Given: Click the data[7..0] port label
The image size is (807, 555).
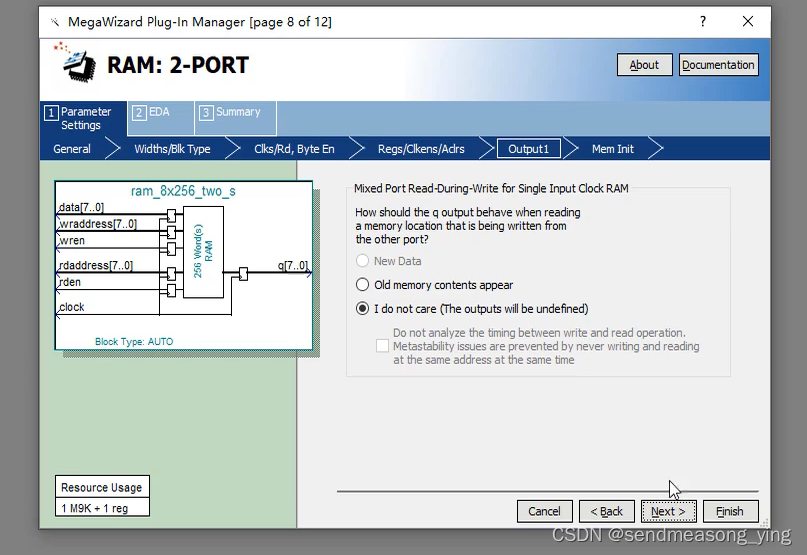Looking at the screenshot, I should click(x=81, y=207).
